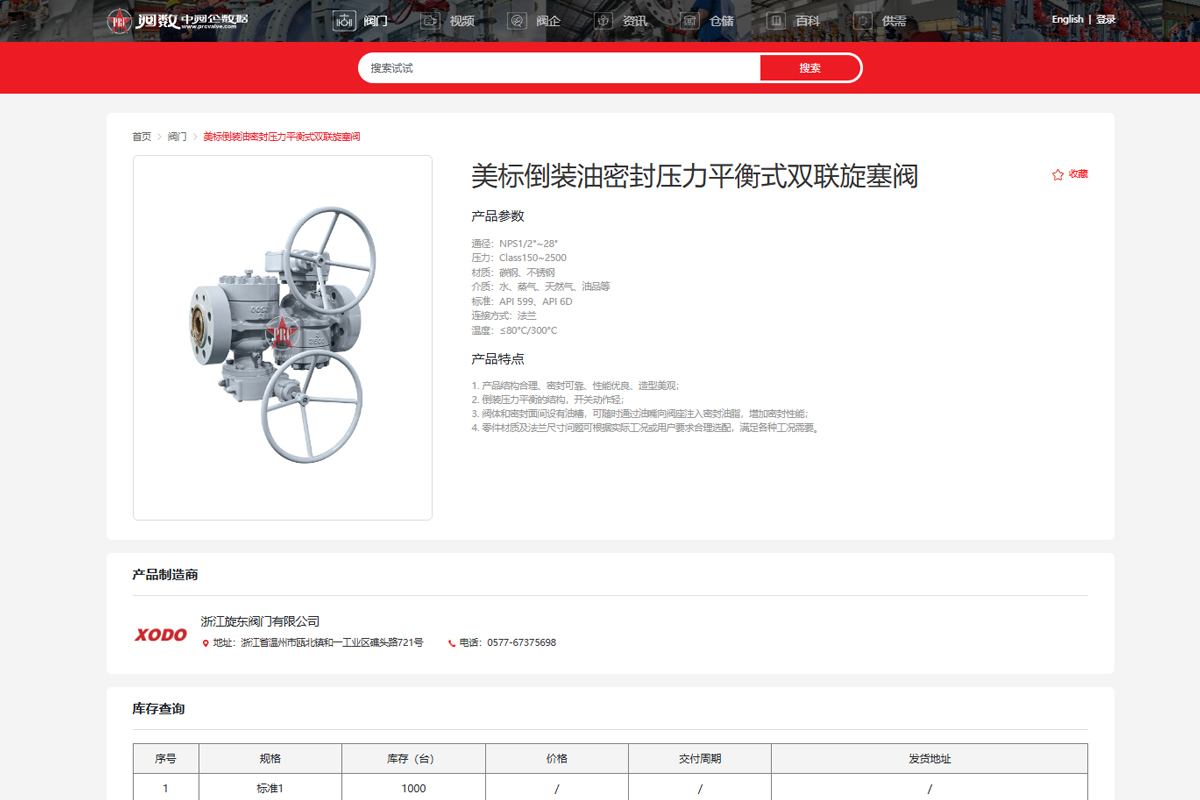The image size is (1200, 800).
Task: Select 阀门 in the breadcrumb path
Action: [x=177, y=136]
